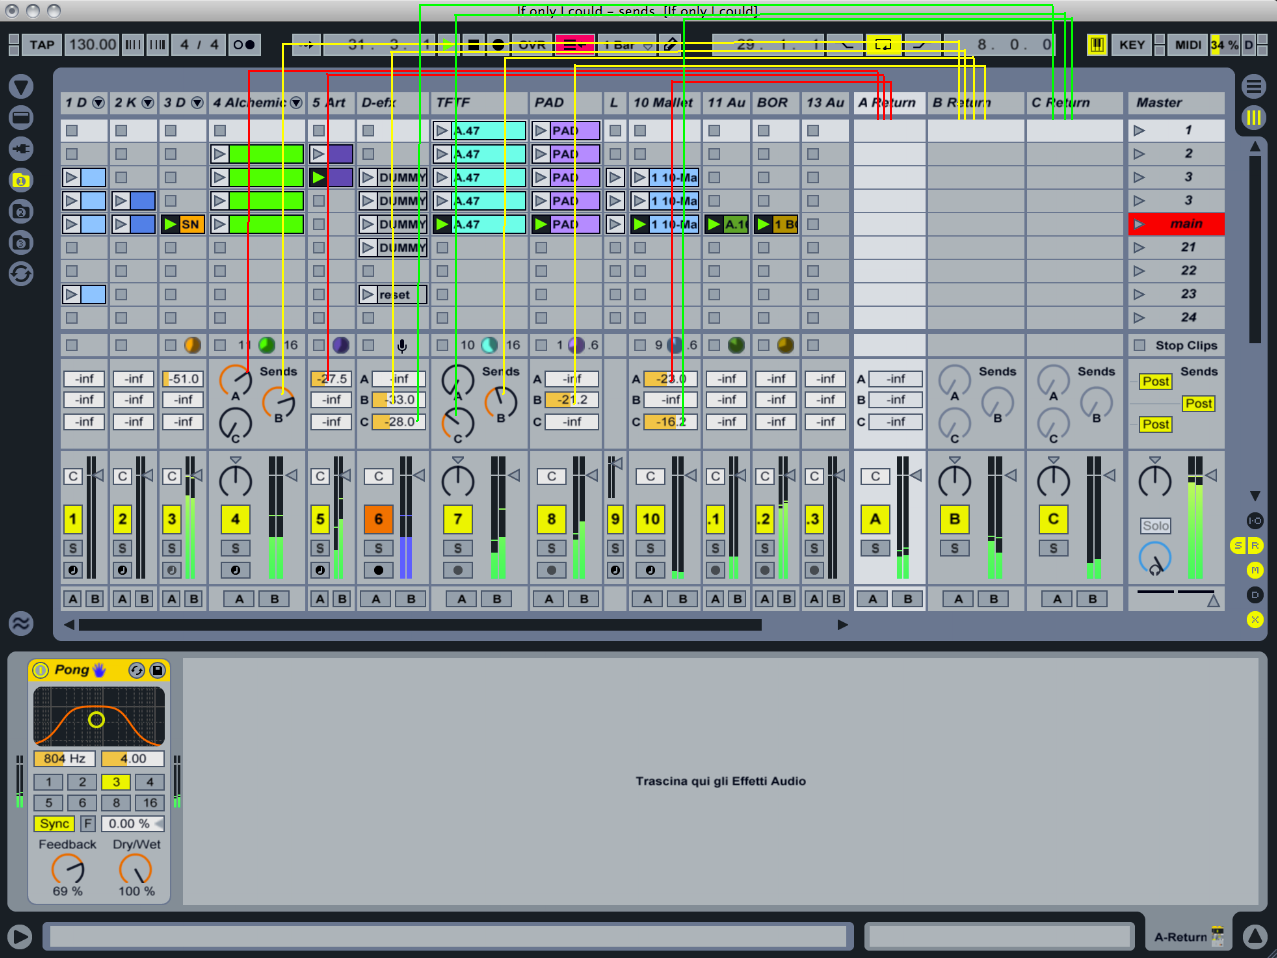Switch to Arrangement view selector
1277x958 pixels.
[x=1253, y=87]
